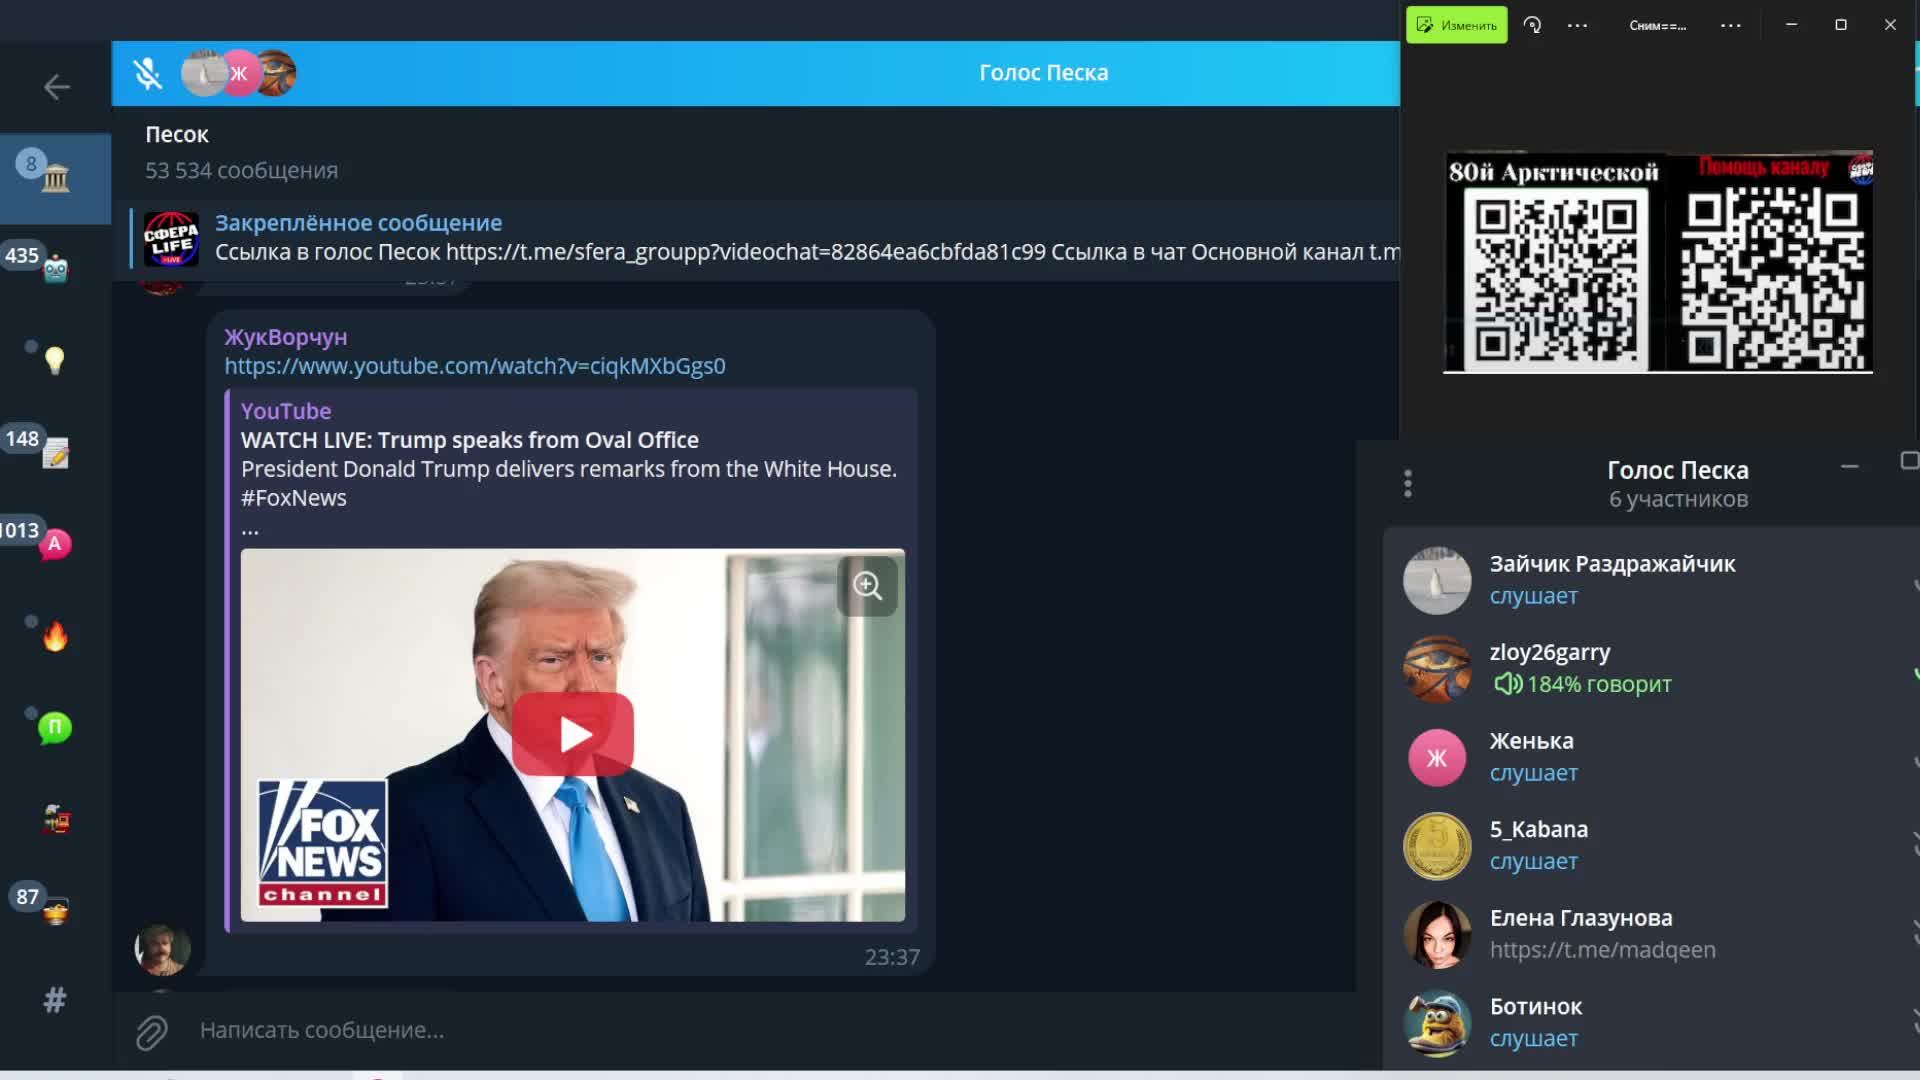Click the green Изменить button in the snip window
Screen dimensions: 1920x1080
click(x=1457, y=25)
